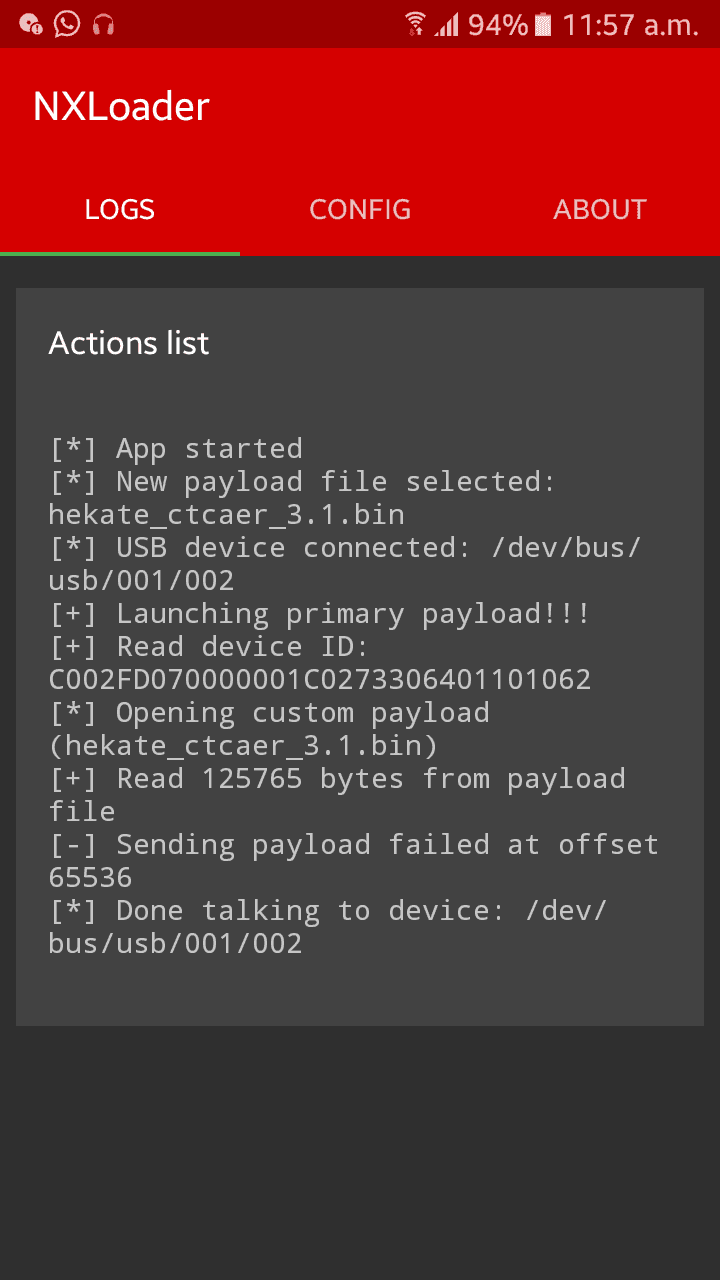
Task: Tap the Done talking to device entry
Action: point(328,927)
